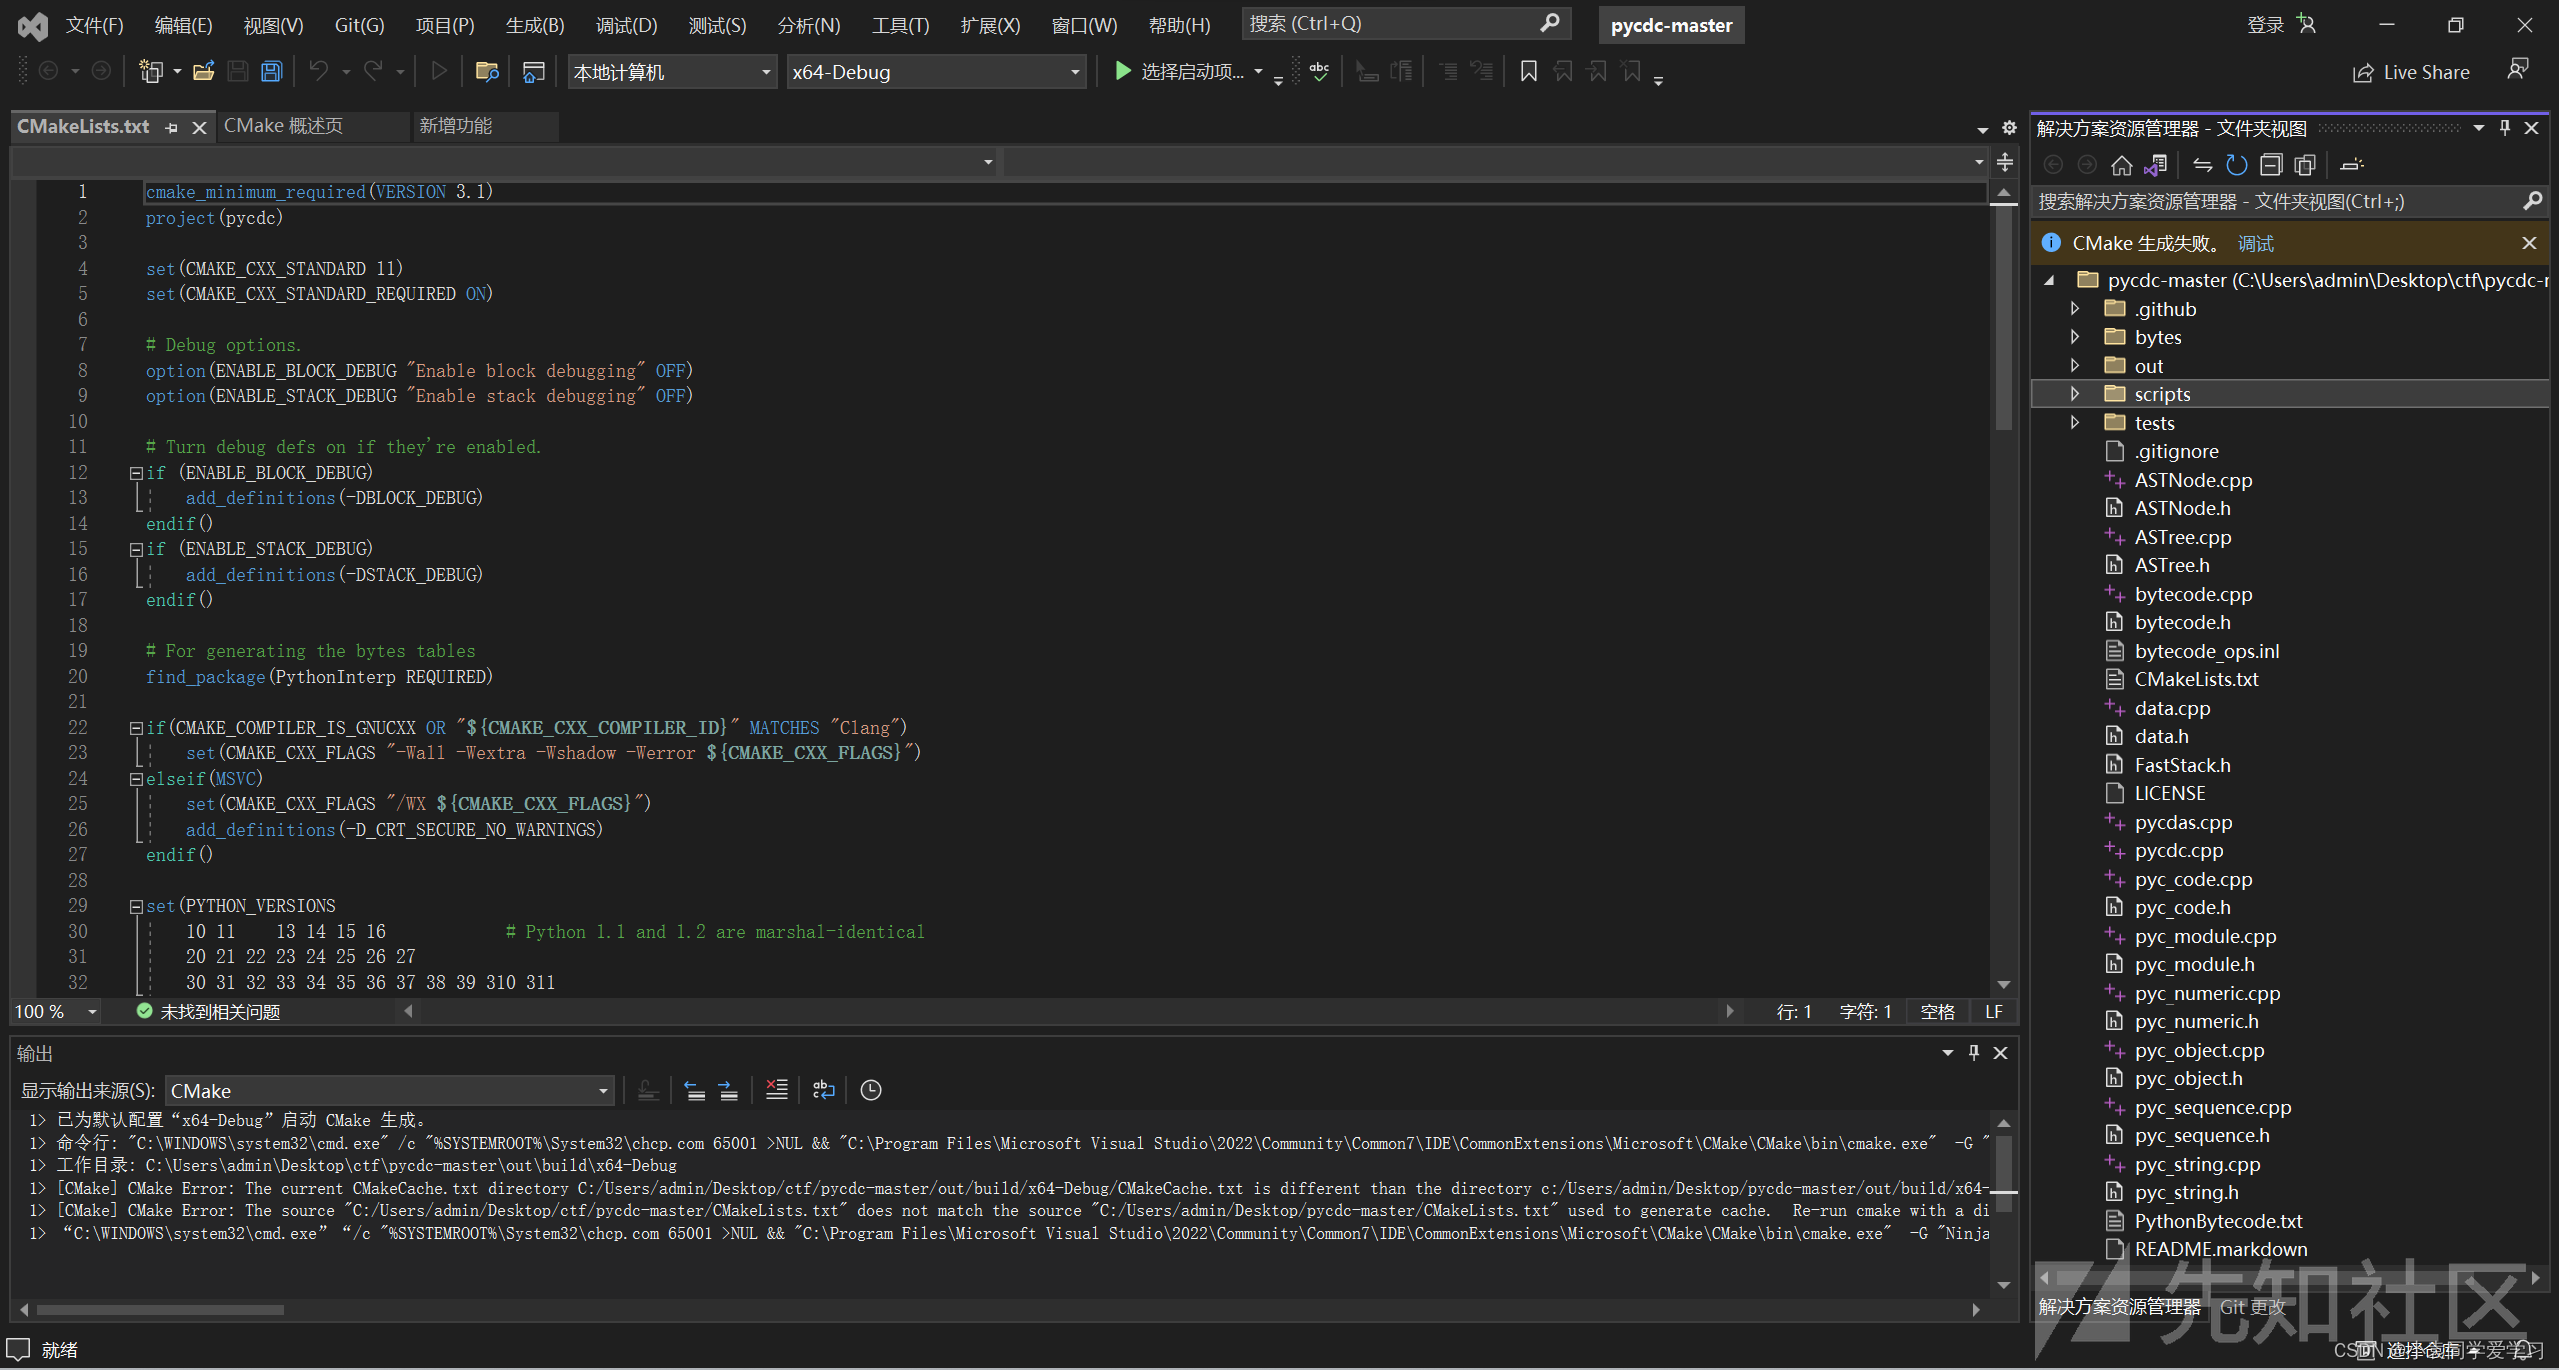Click Clear All in the Output panel
This screenshot has width=2559, height=1370.
click(777, 1090)
